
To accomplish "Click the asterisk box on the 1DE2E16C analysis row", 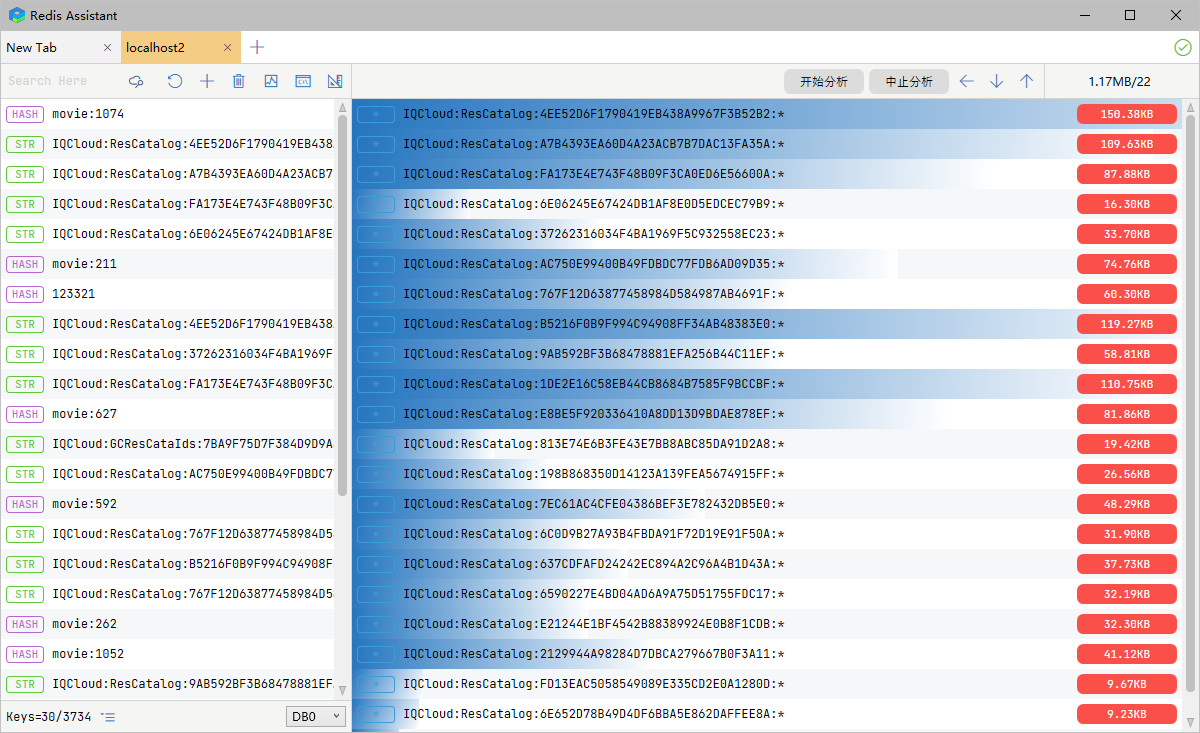I will coord(376,384).
